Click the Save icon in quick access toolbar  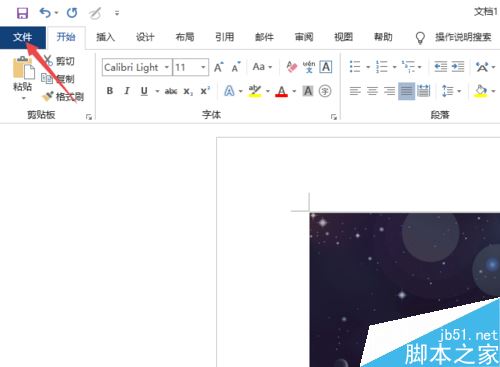22,13
